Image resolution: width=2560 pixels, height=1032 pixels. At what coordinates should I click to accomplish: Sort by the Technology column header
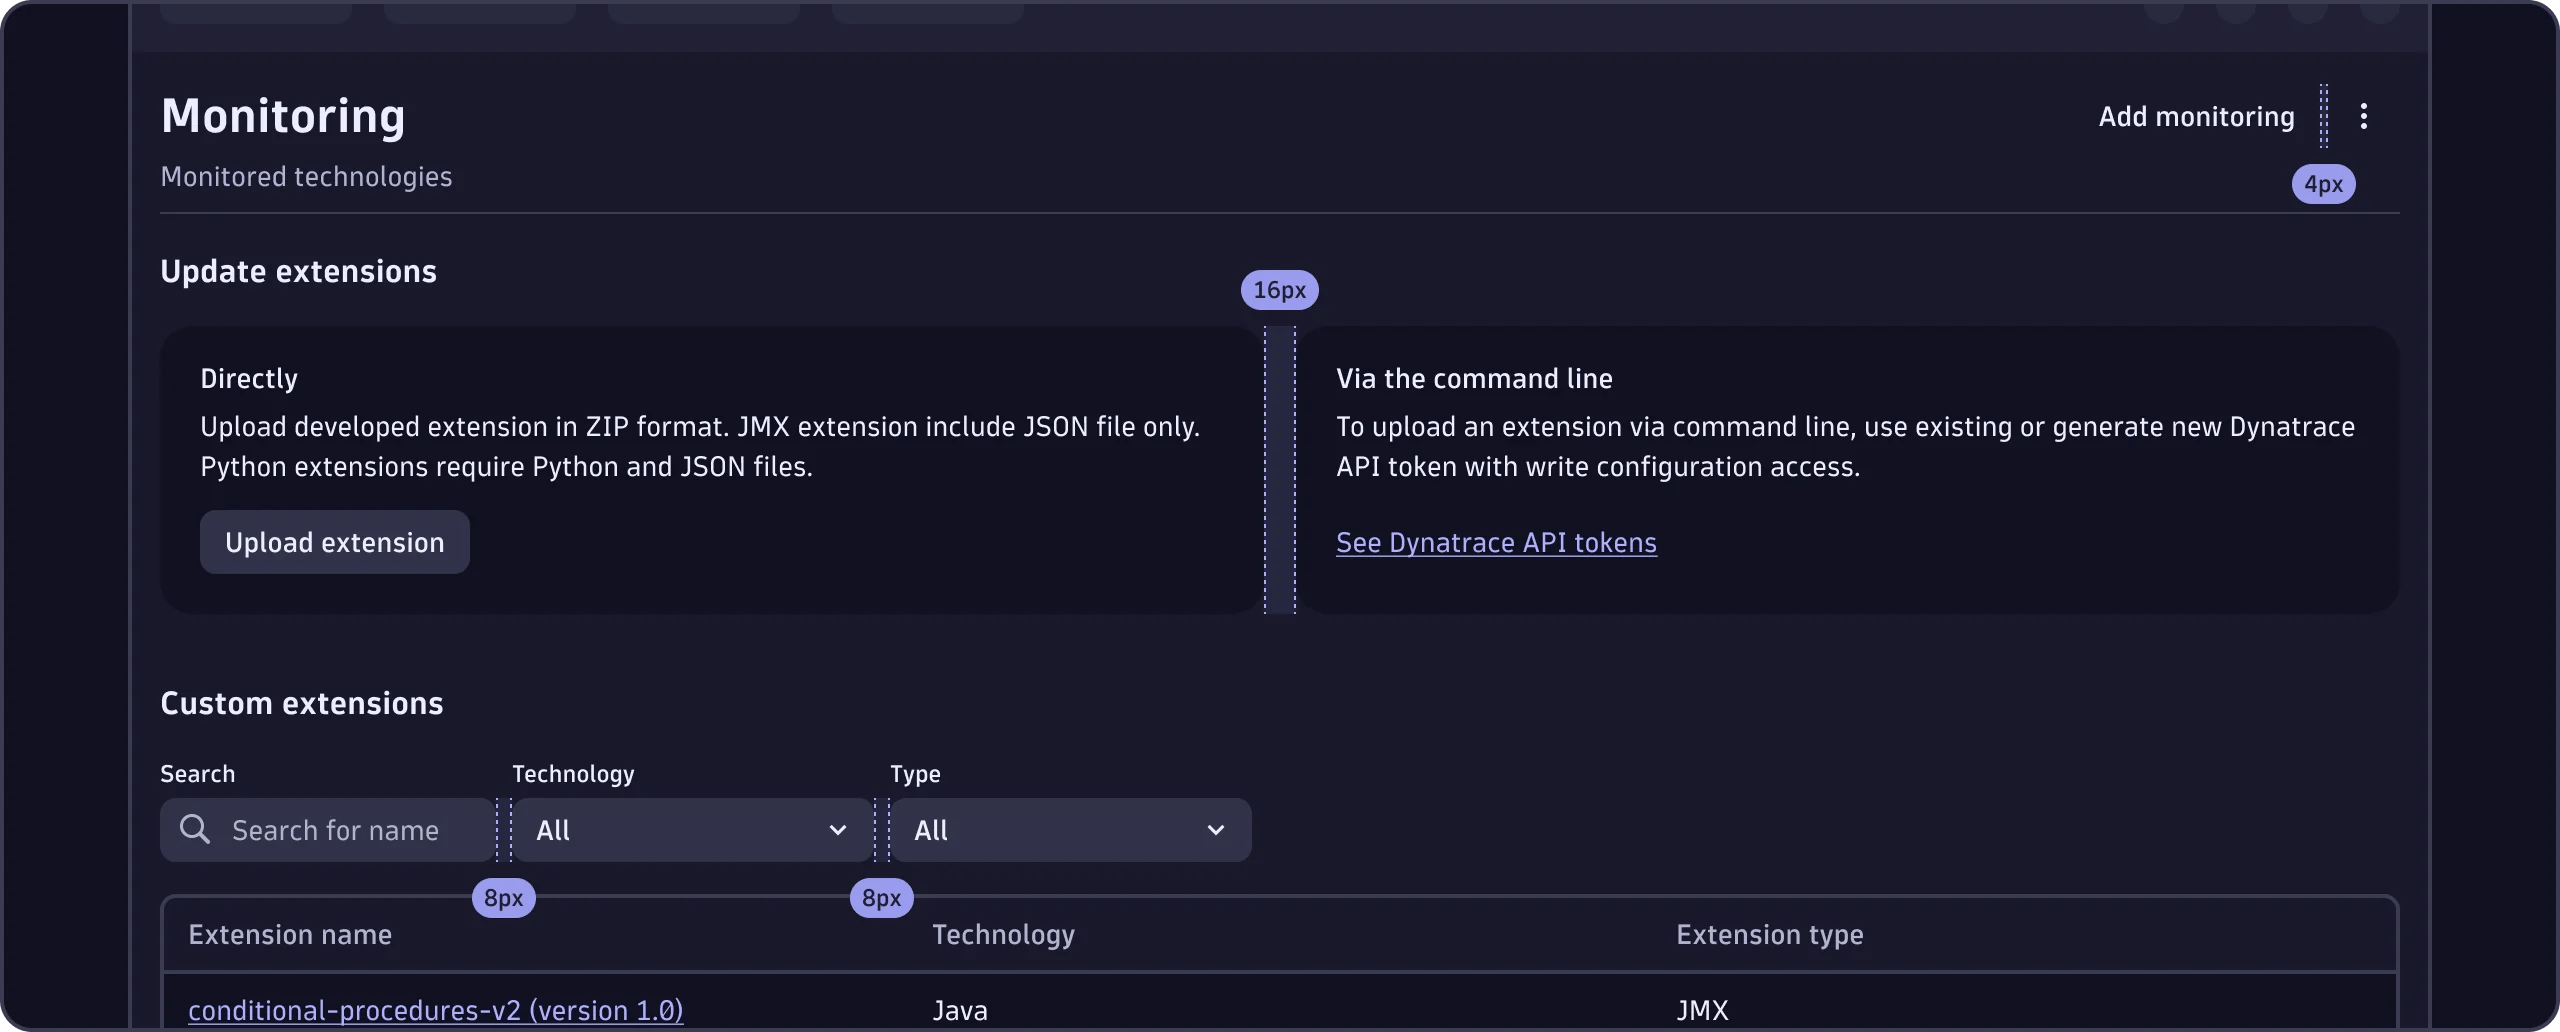(x=1003, y=934)
